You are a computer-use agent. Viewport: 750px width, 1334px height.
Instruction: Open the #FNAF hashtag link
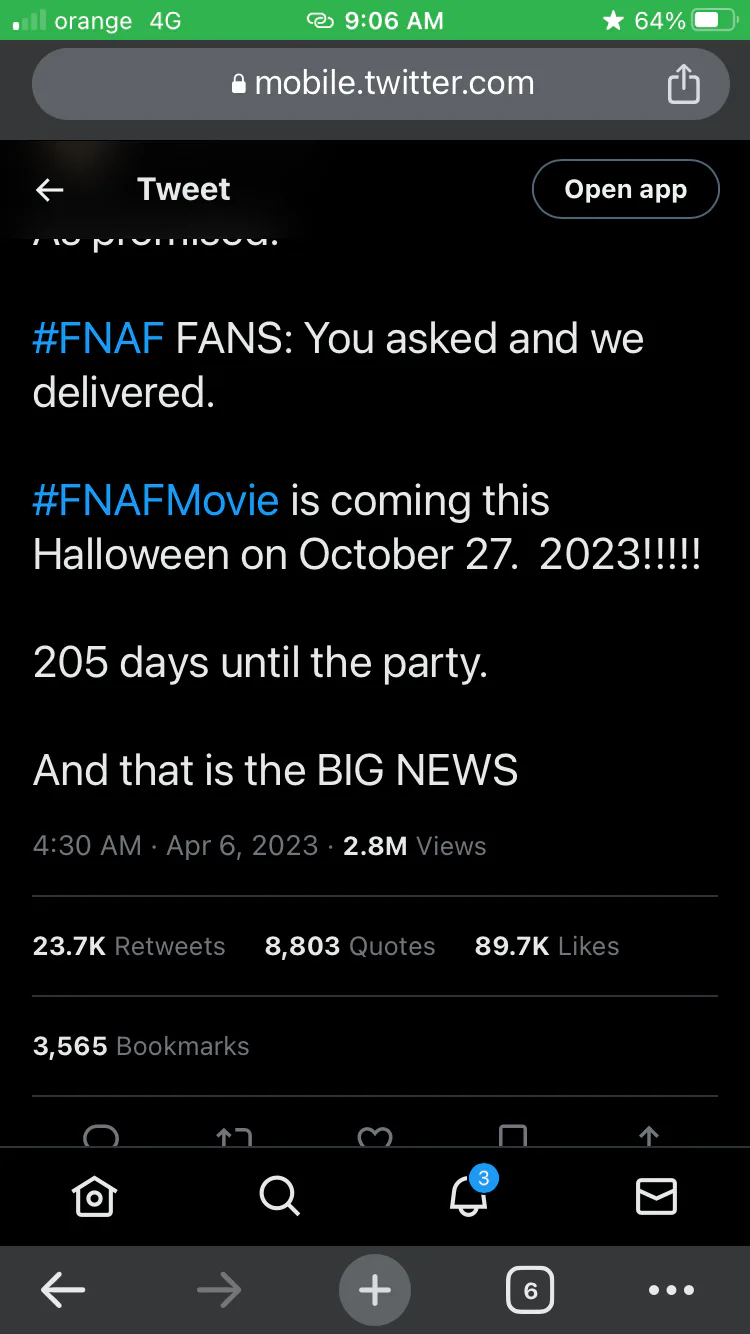(98, 340)
